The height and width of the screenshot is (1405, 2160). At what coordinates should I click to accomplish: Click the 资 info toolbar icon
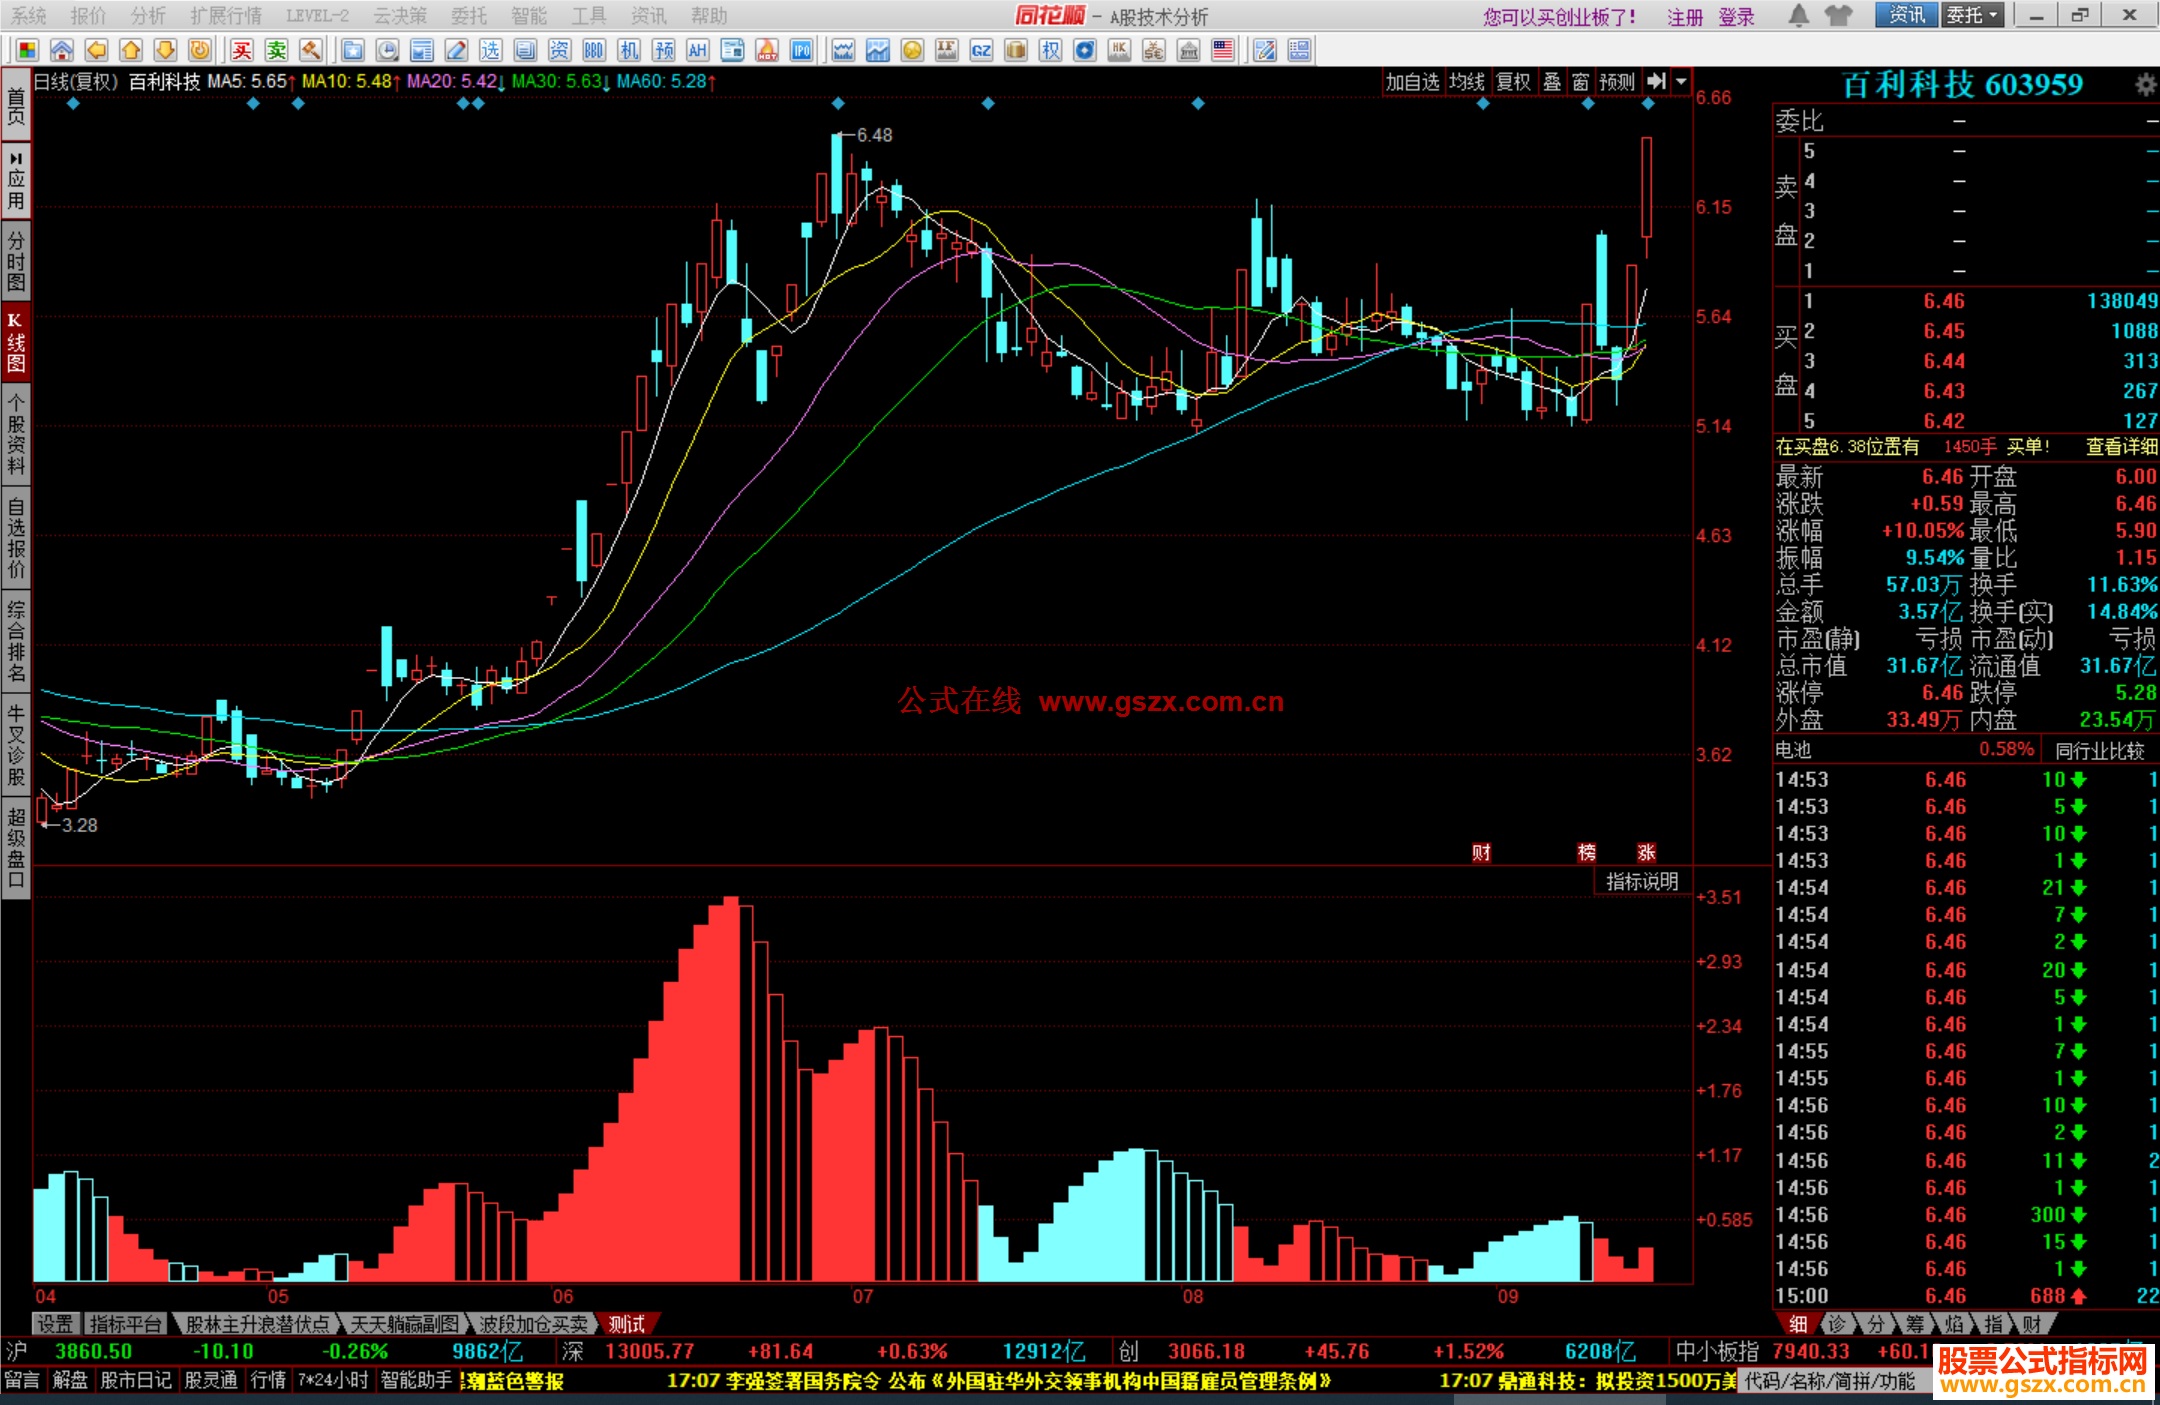click(x=559, y=50)
